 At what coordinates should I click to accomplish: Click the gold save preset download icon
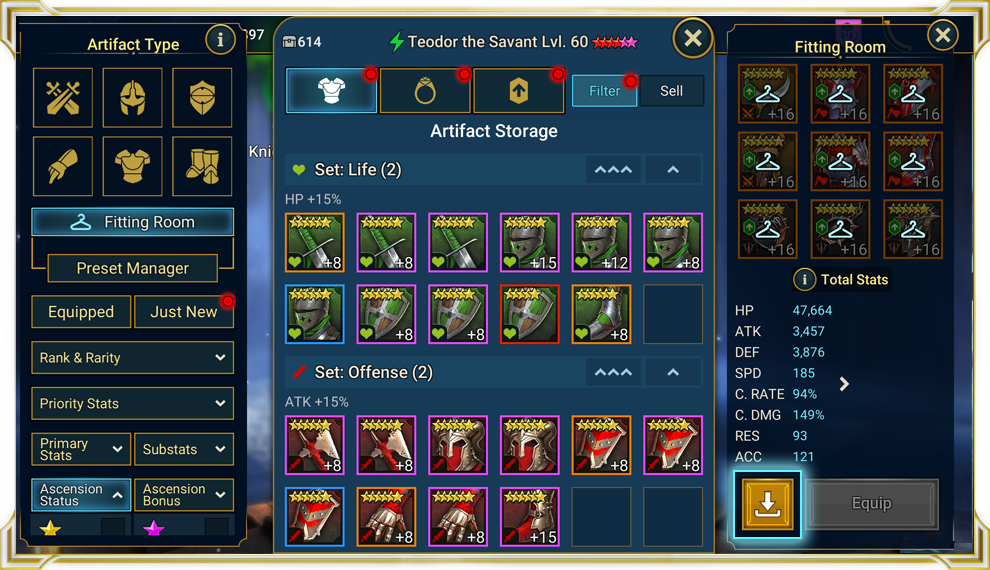coord(767,504)
